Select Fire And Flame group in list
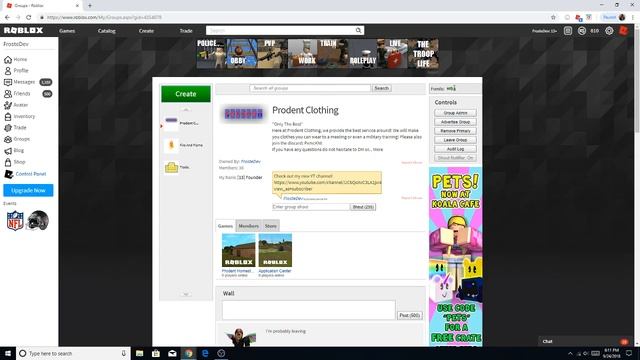This screenshot has width=640, height=360. point(183,145)
